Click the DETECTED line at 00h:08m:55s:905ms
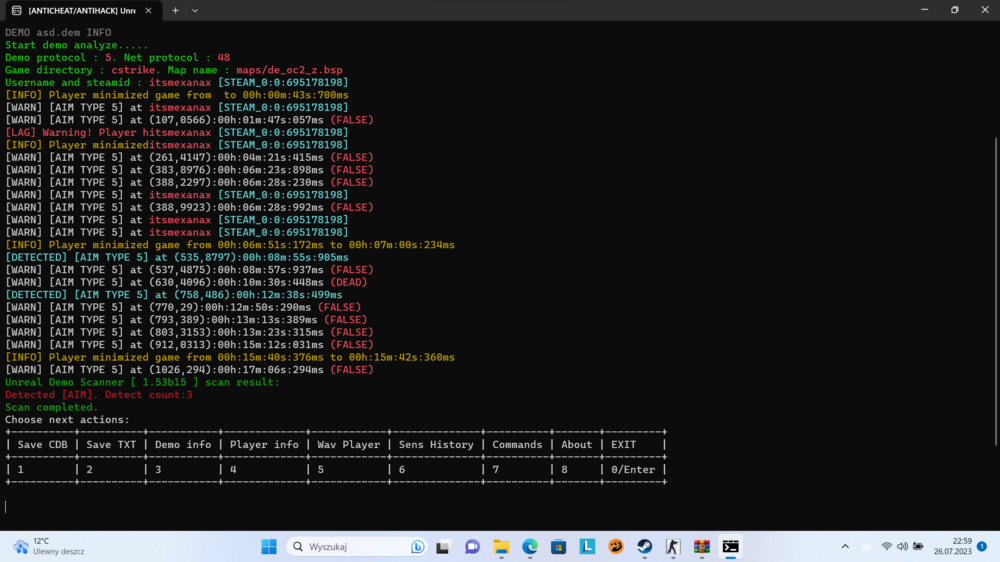The height and width of the screenshot is (562, 1000). pyautogui.click(x=177, y=258)
